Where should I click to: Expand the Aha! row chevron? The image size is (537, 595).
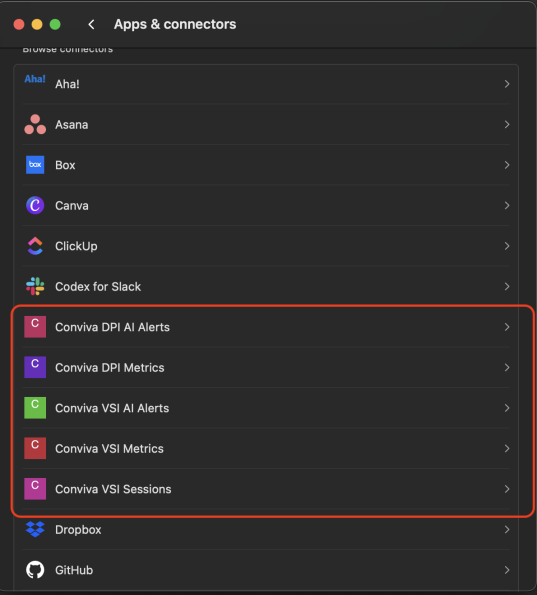point(507,84)
